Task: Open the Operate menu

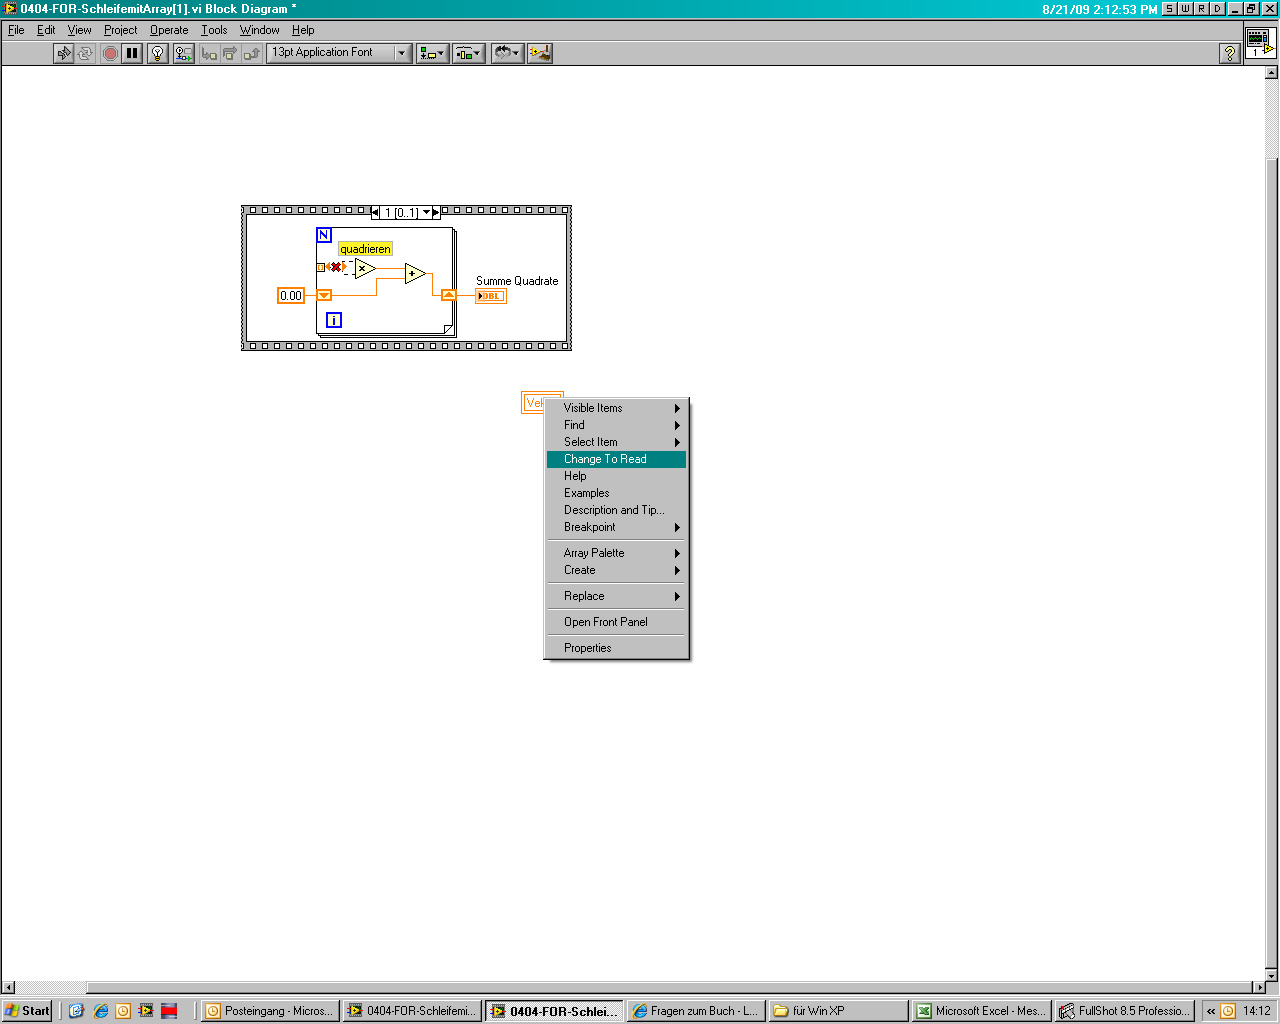Action: pos(169,30)
